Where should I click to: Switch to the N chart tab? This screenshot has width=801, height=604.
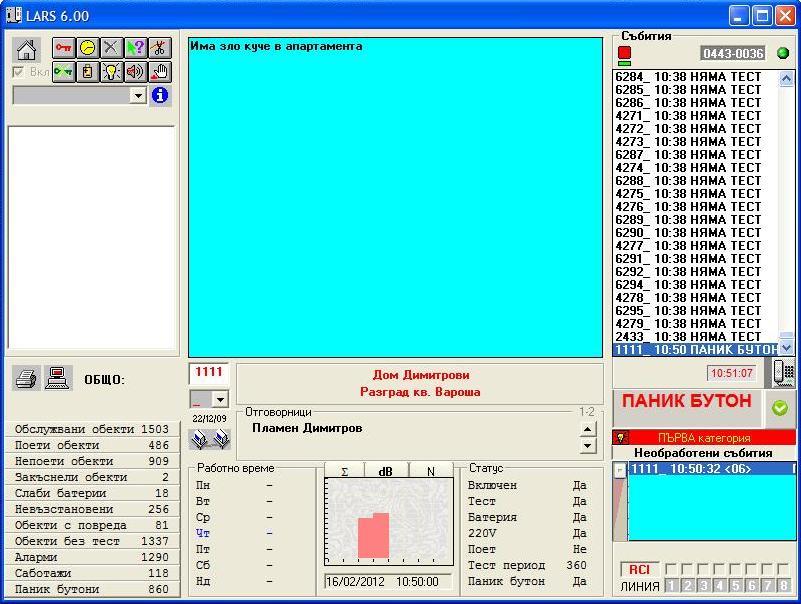point(430,471)
